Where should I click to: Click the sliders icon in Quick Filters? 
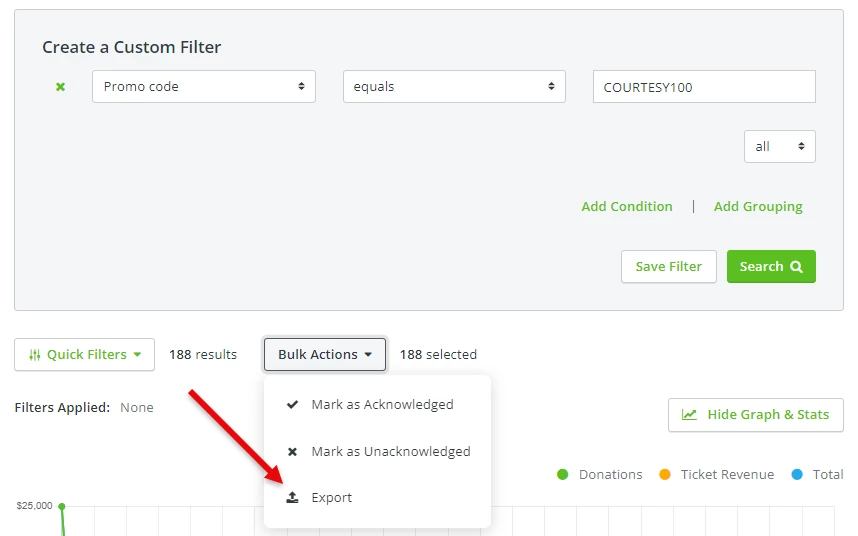(34, 355)
